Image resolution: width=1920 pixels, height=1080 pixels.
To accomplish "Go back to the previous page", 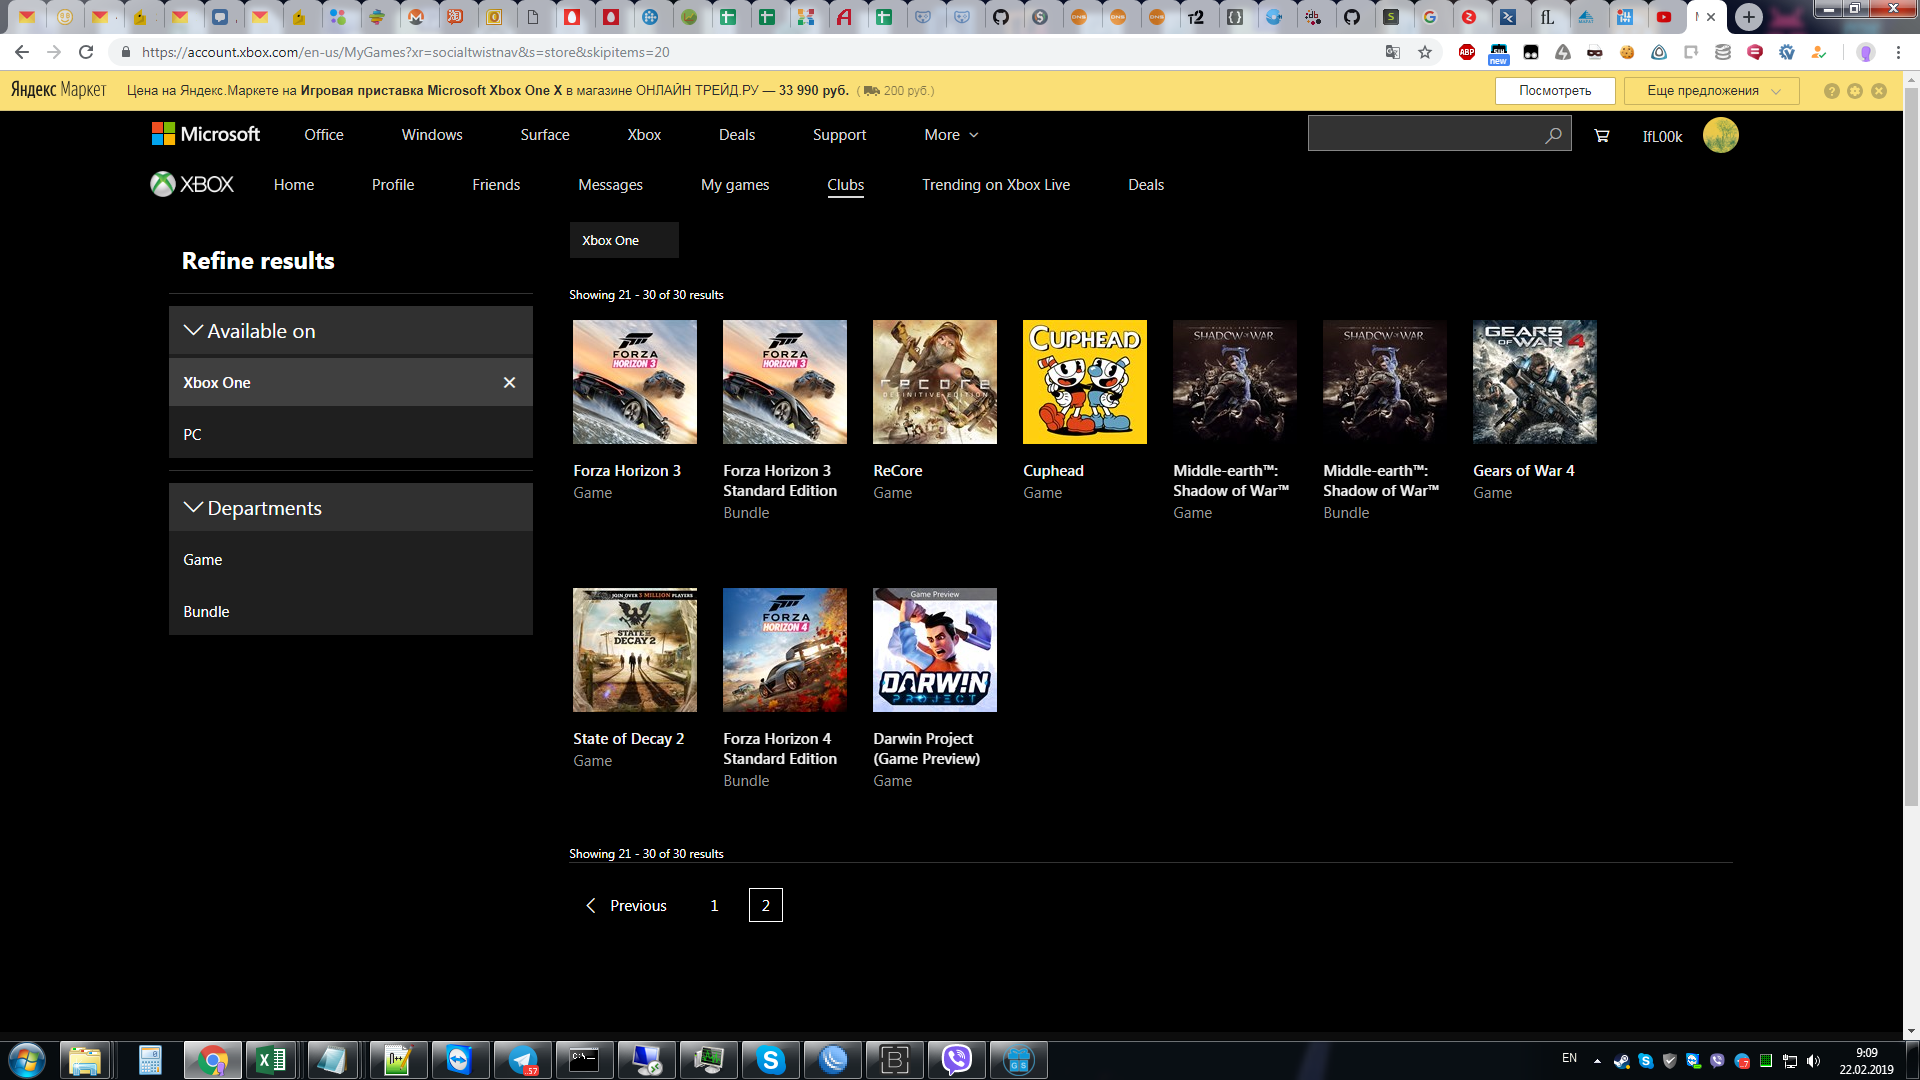I will tap(22, 52).
